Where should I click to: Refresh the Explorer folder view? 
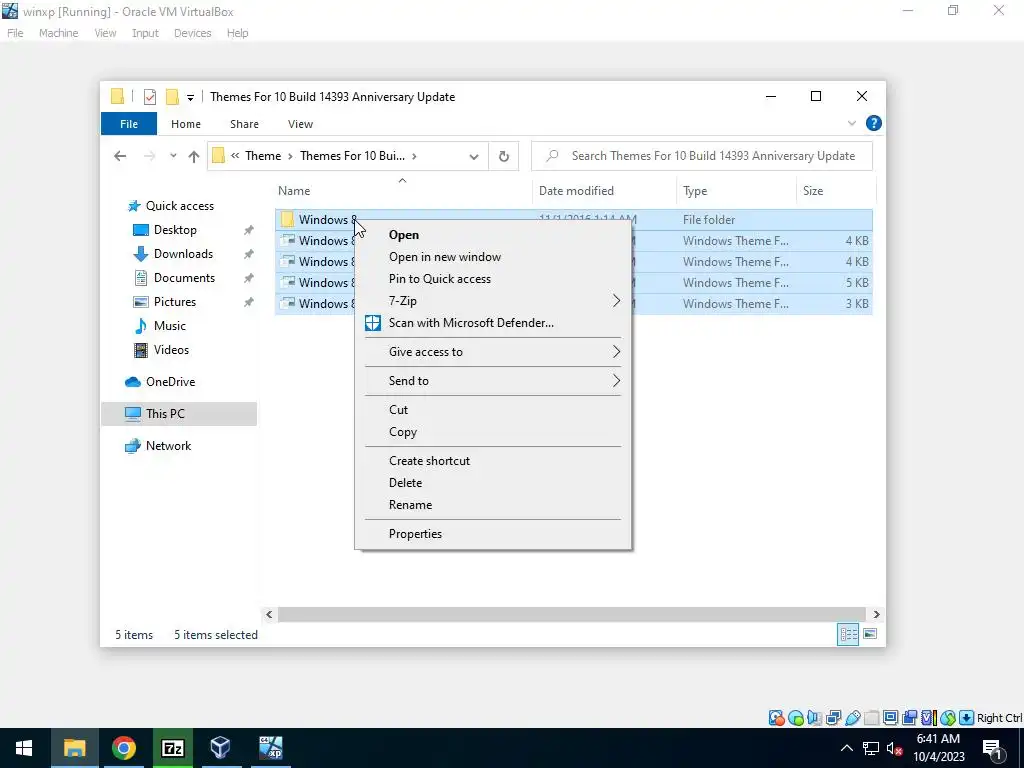coord(504,156)
